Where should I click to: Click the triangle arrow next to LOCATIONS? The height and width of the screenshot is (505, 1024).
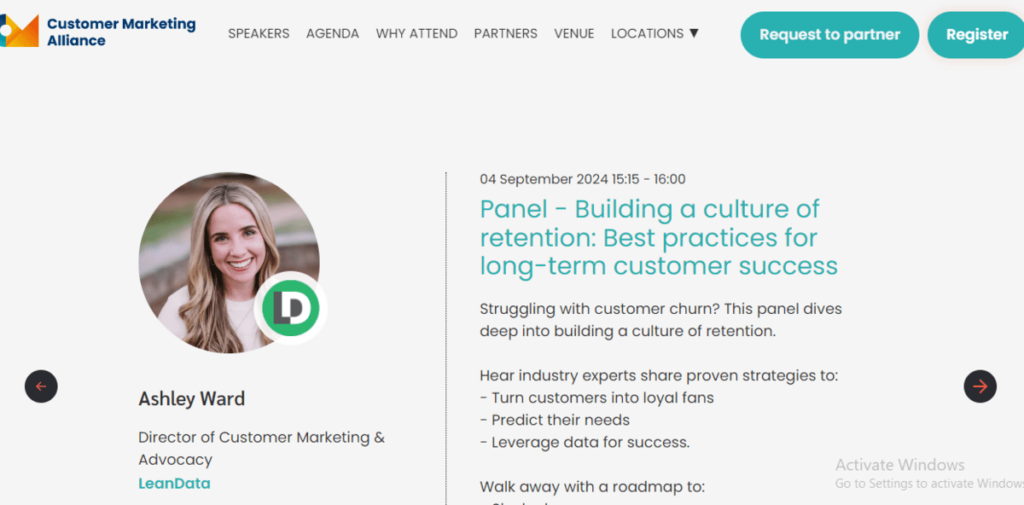(x=694, y=33)
